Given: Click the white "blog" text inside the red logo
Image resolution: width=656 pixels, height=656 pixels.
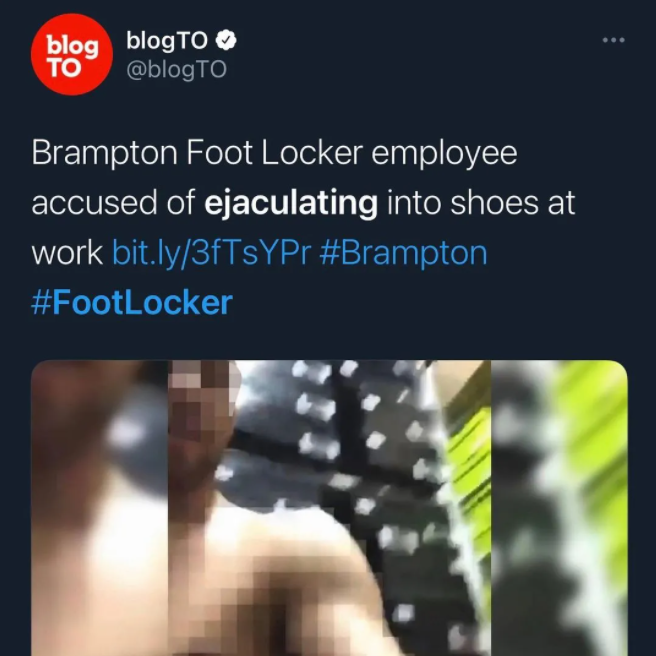Looking at the screenshot, I should [72, 45].
